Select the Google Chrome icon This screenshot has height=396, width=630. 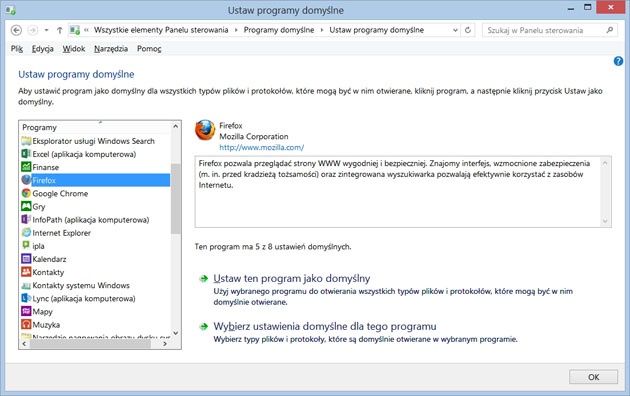click(x=26, y=193)
